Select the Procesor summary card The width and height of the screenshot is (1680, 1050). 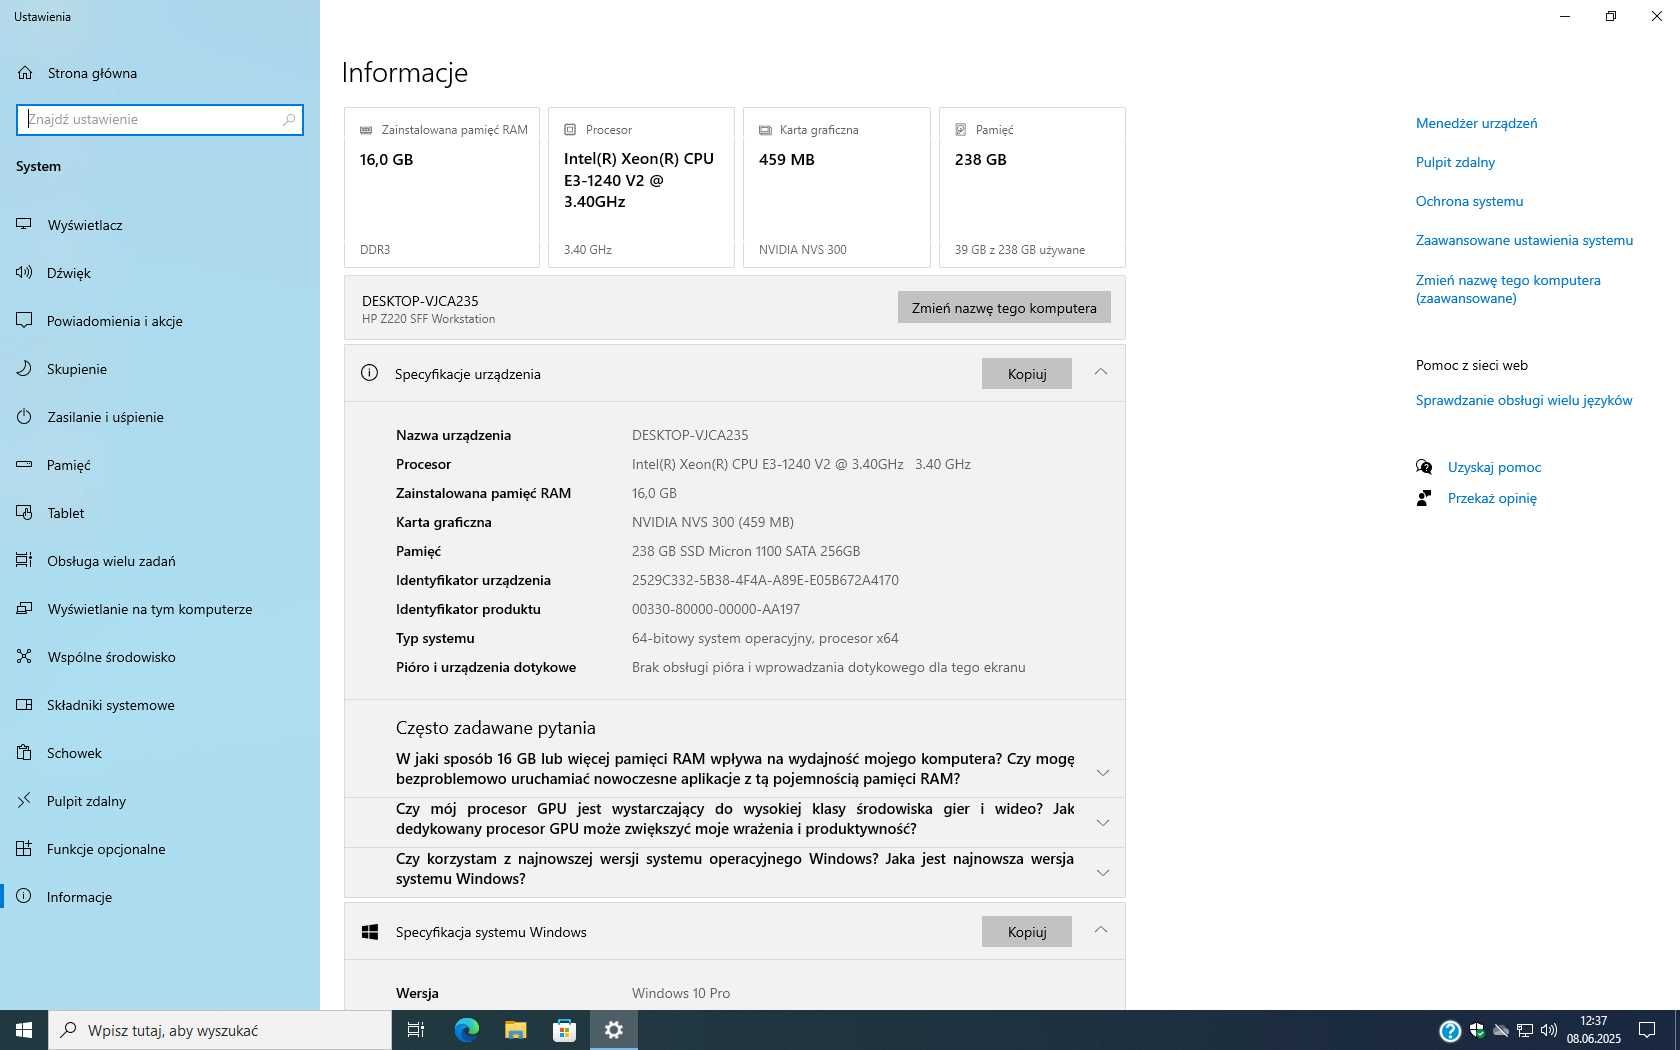coord(641,187)
